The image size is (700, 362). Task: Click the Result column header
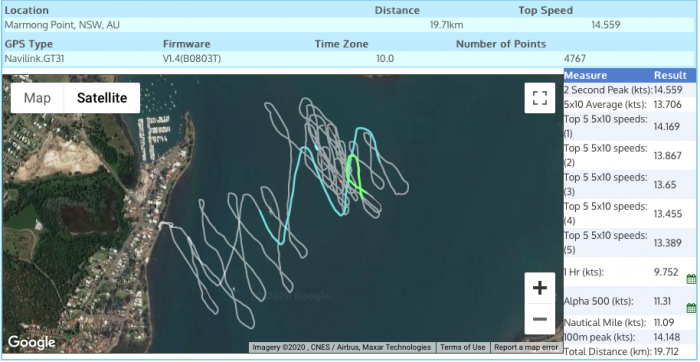tap(670, 75)
